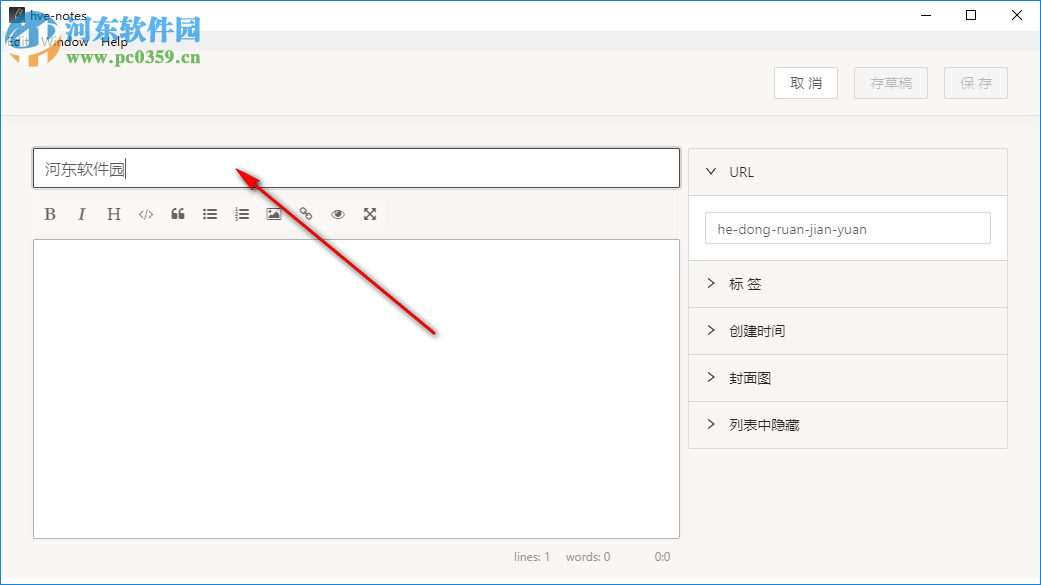Screen dimensions: 1041x585
Task: Expand the 标签 section
Action: pos(848,284)
